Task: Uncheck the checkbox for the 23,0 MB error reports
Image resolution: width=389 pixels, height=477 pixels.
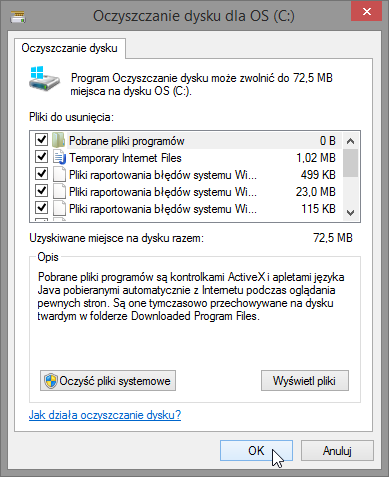Action: click(x=41, y=190)
